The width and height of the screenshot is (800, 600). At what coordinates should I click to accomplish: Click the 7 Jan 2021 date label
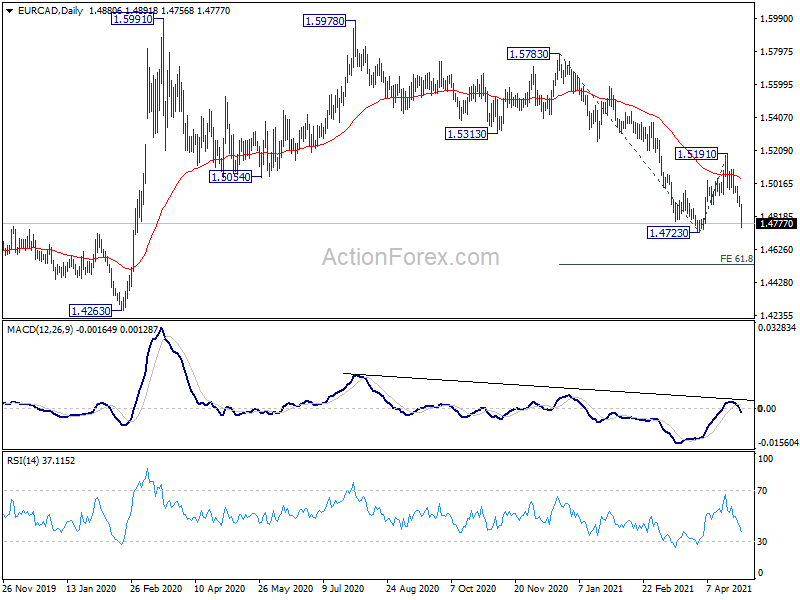click(601, 588)
